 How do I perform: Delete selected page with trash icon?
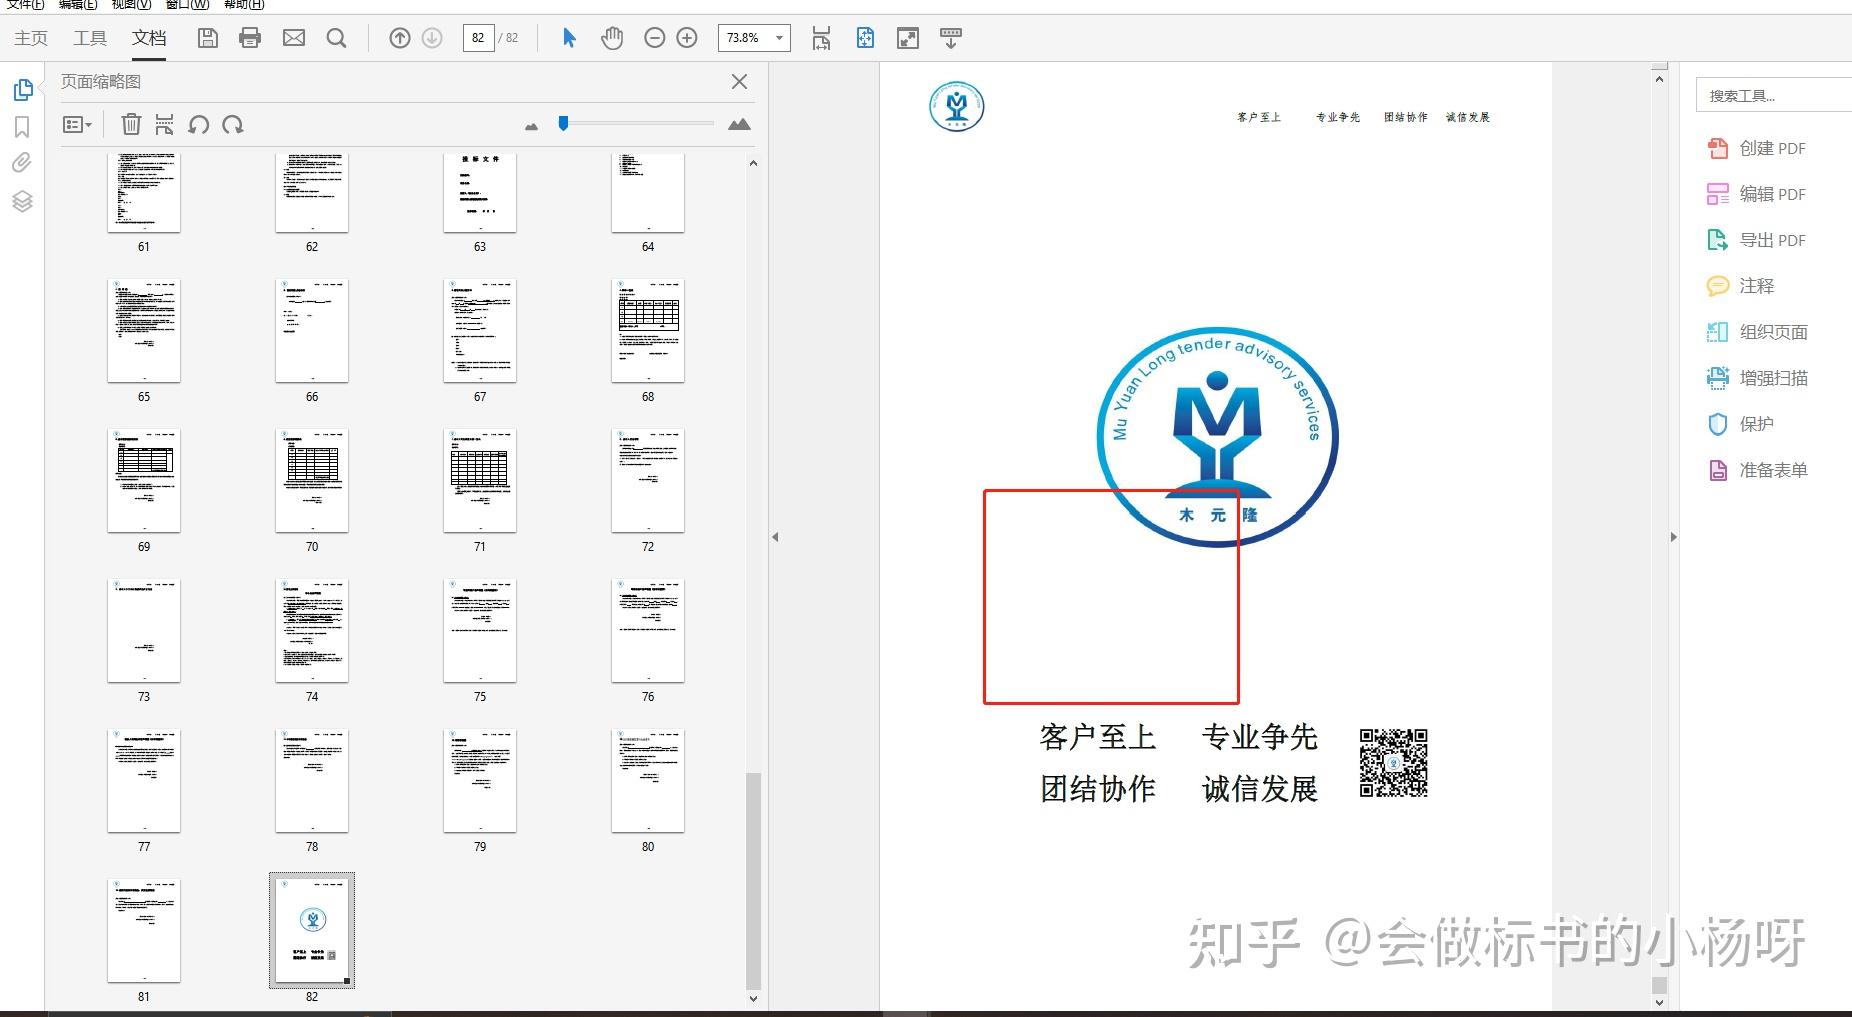coord(131,124)
